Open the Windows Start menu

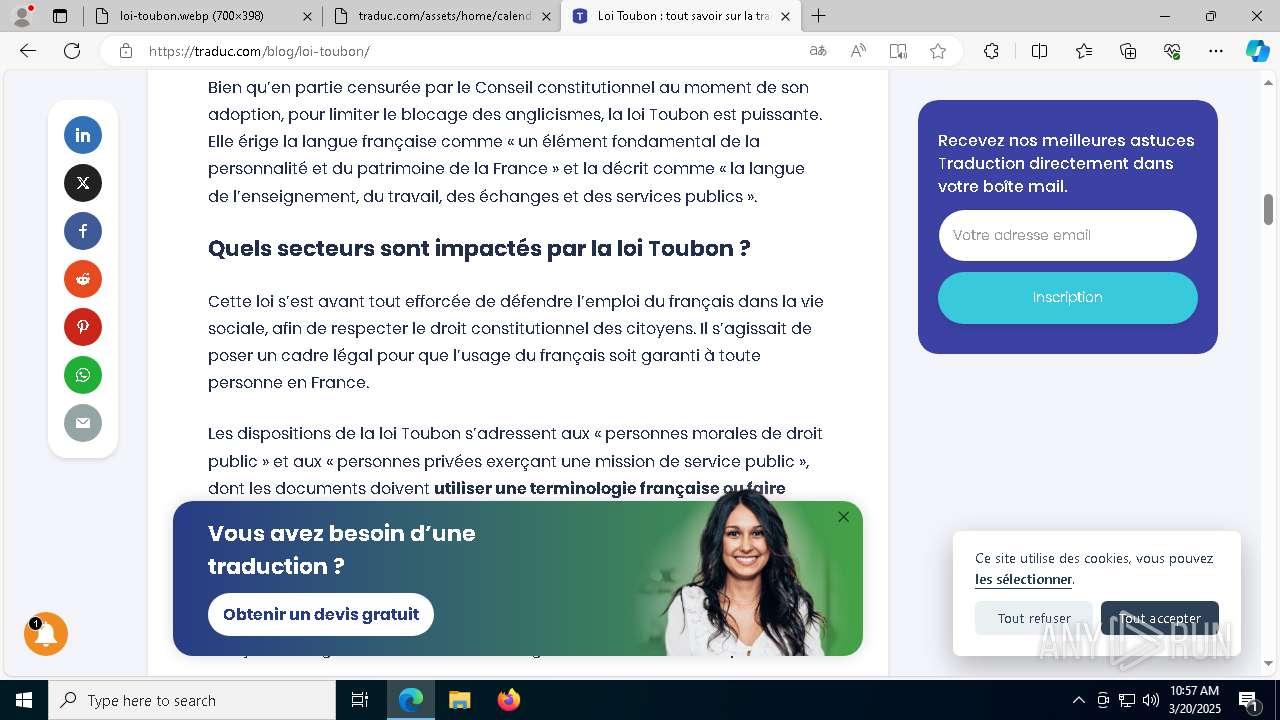(24, 700)
